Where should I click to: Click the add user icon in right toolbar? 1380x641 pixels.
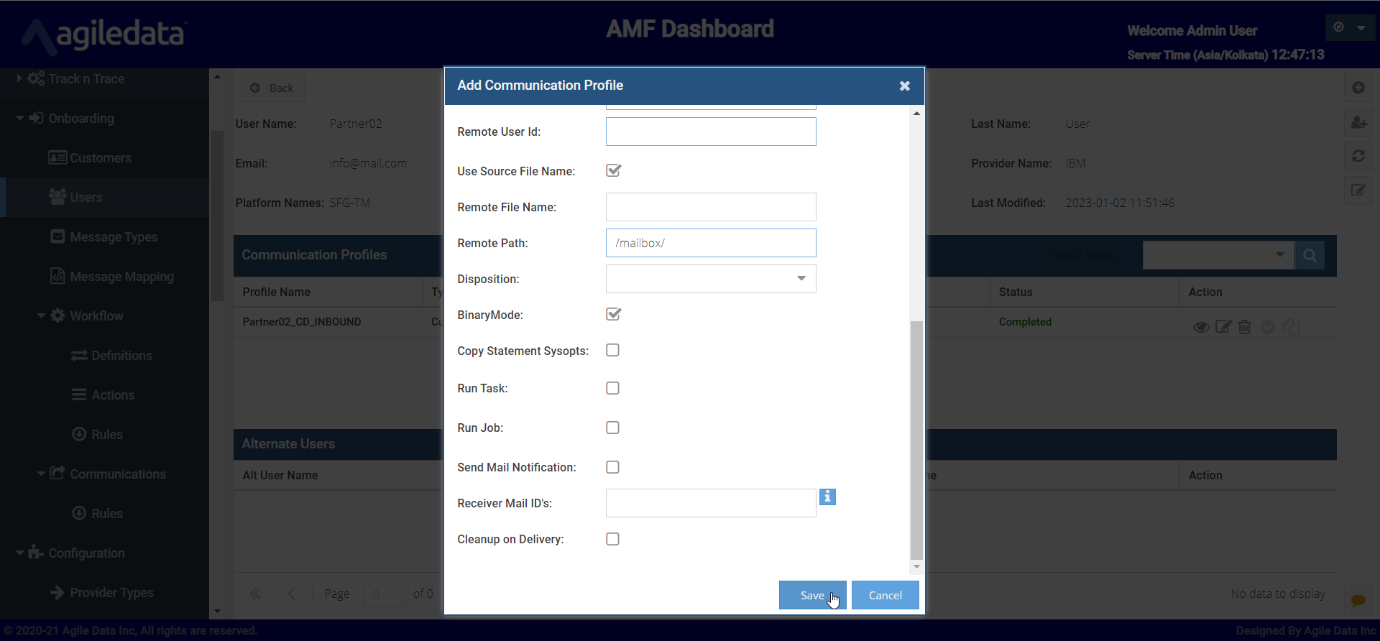tap(1358, 122)
